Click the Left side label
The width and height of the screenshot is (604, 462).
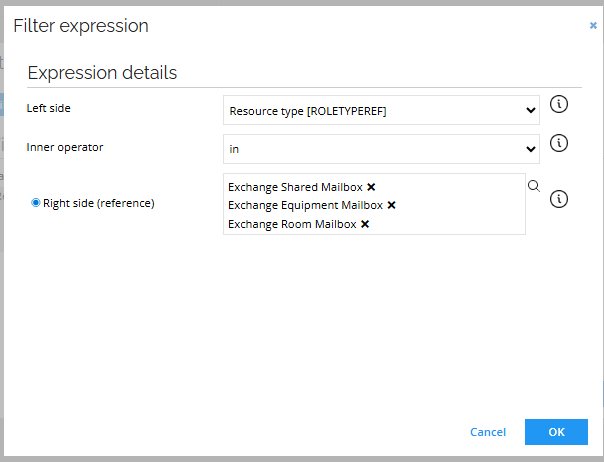tap(49, 107)
